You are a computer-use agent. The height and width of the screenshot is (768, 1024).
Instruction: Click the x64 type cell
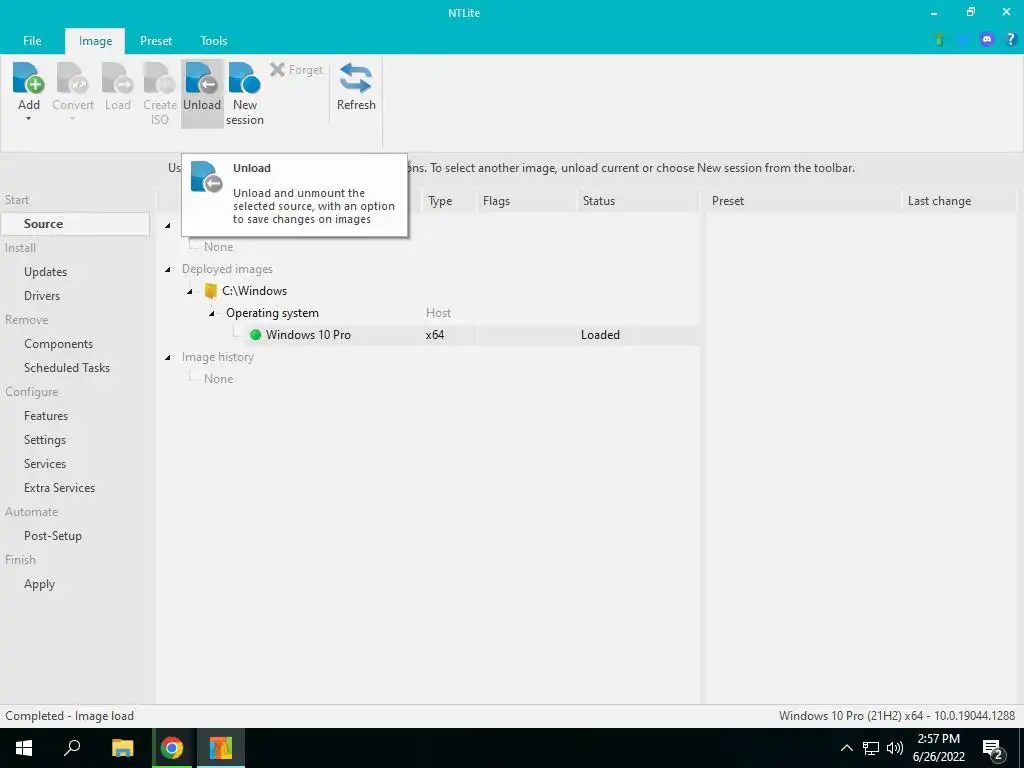click(x=435, y=335)
